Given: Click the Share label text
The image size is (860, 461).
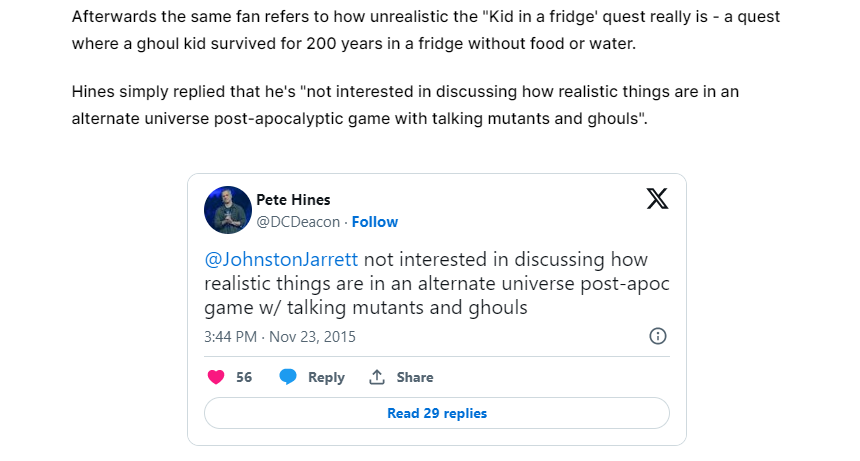Looking at the screenshot, I should pyautogui.click(x=415, y=377).
